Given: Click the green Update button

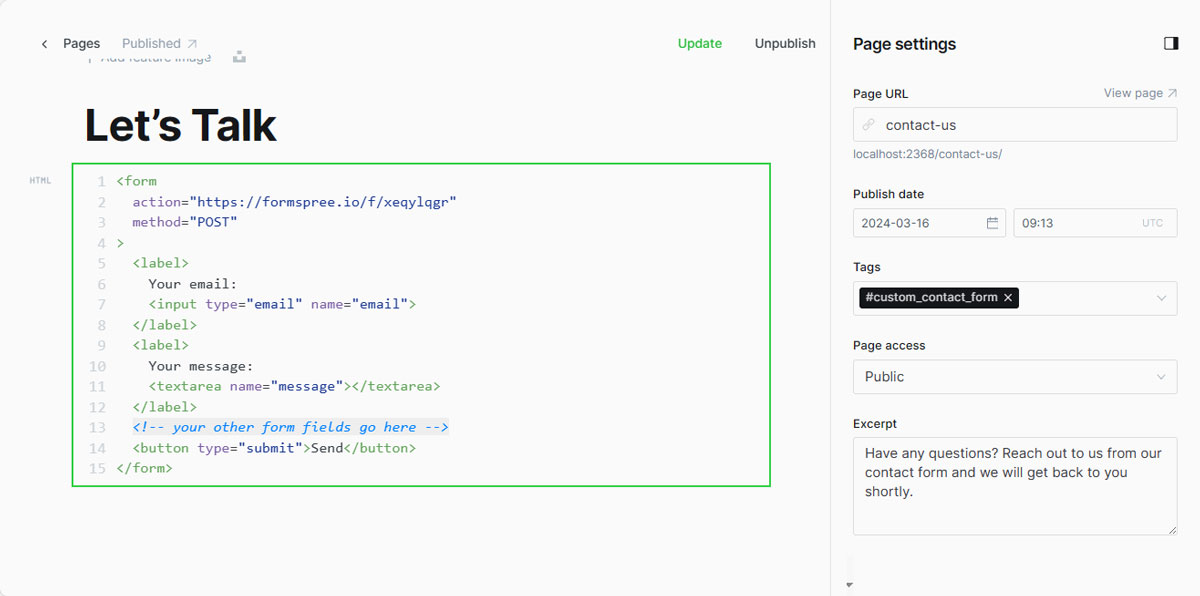Looking at the screenshot, I should (x=699, y=43).
